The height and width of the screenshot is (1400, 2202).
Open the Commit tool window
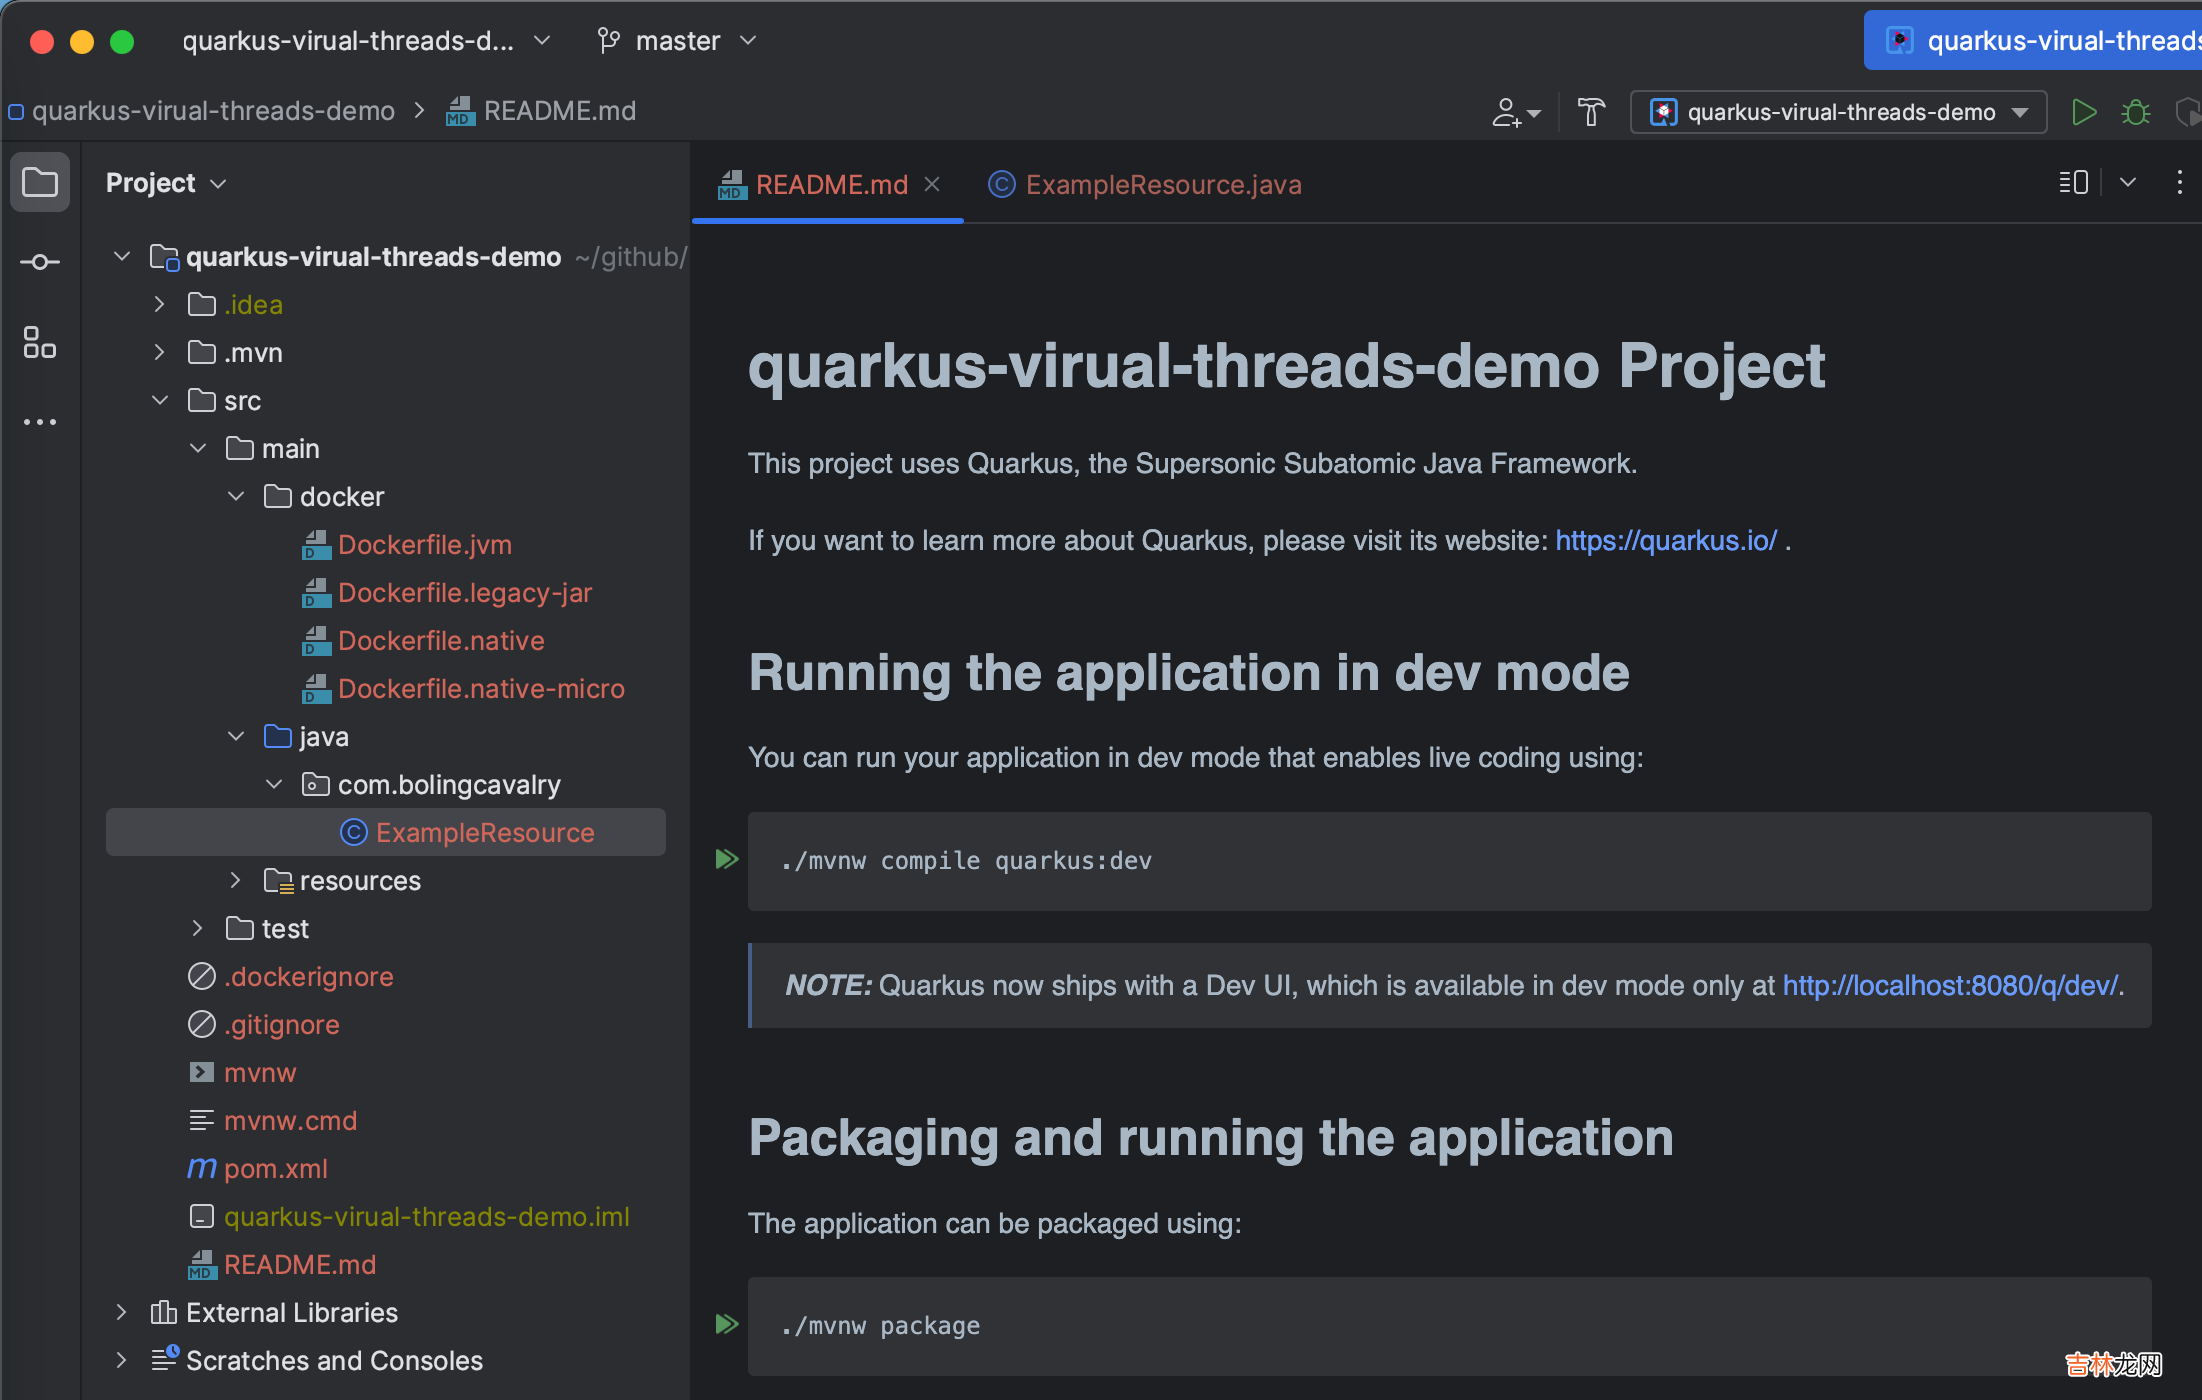click(40, 262)
